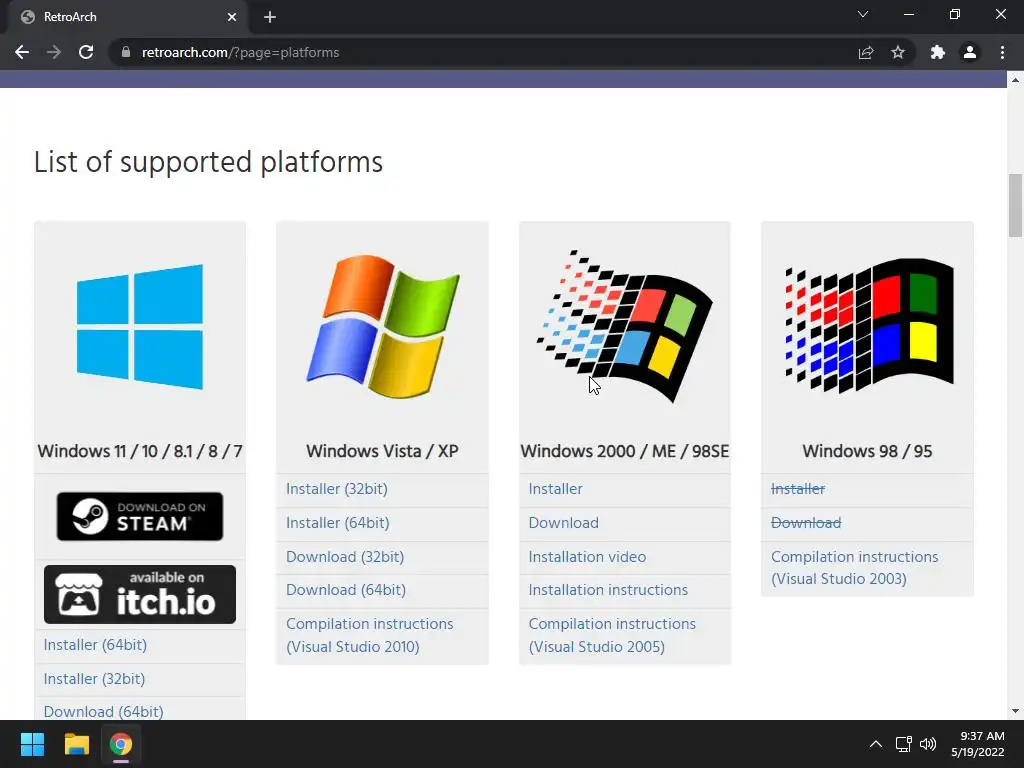Image resolution: width=1024 pixels, height=768 pixels.
Task: Open the clock and date 9:37 AM
Action: tap(978, 744)
